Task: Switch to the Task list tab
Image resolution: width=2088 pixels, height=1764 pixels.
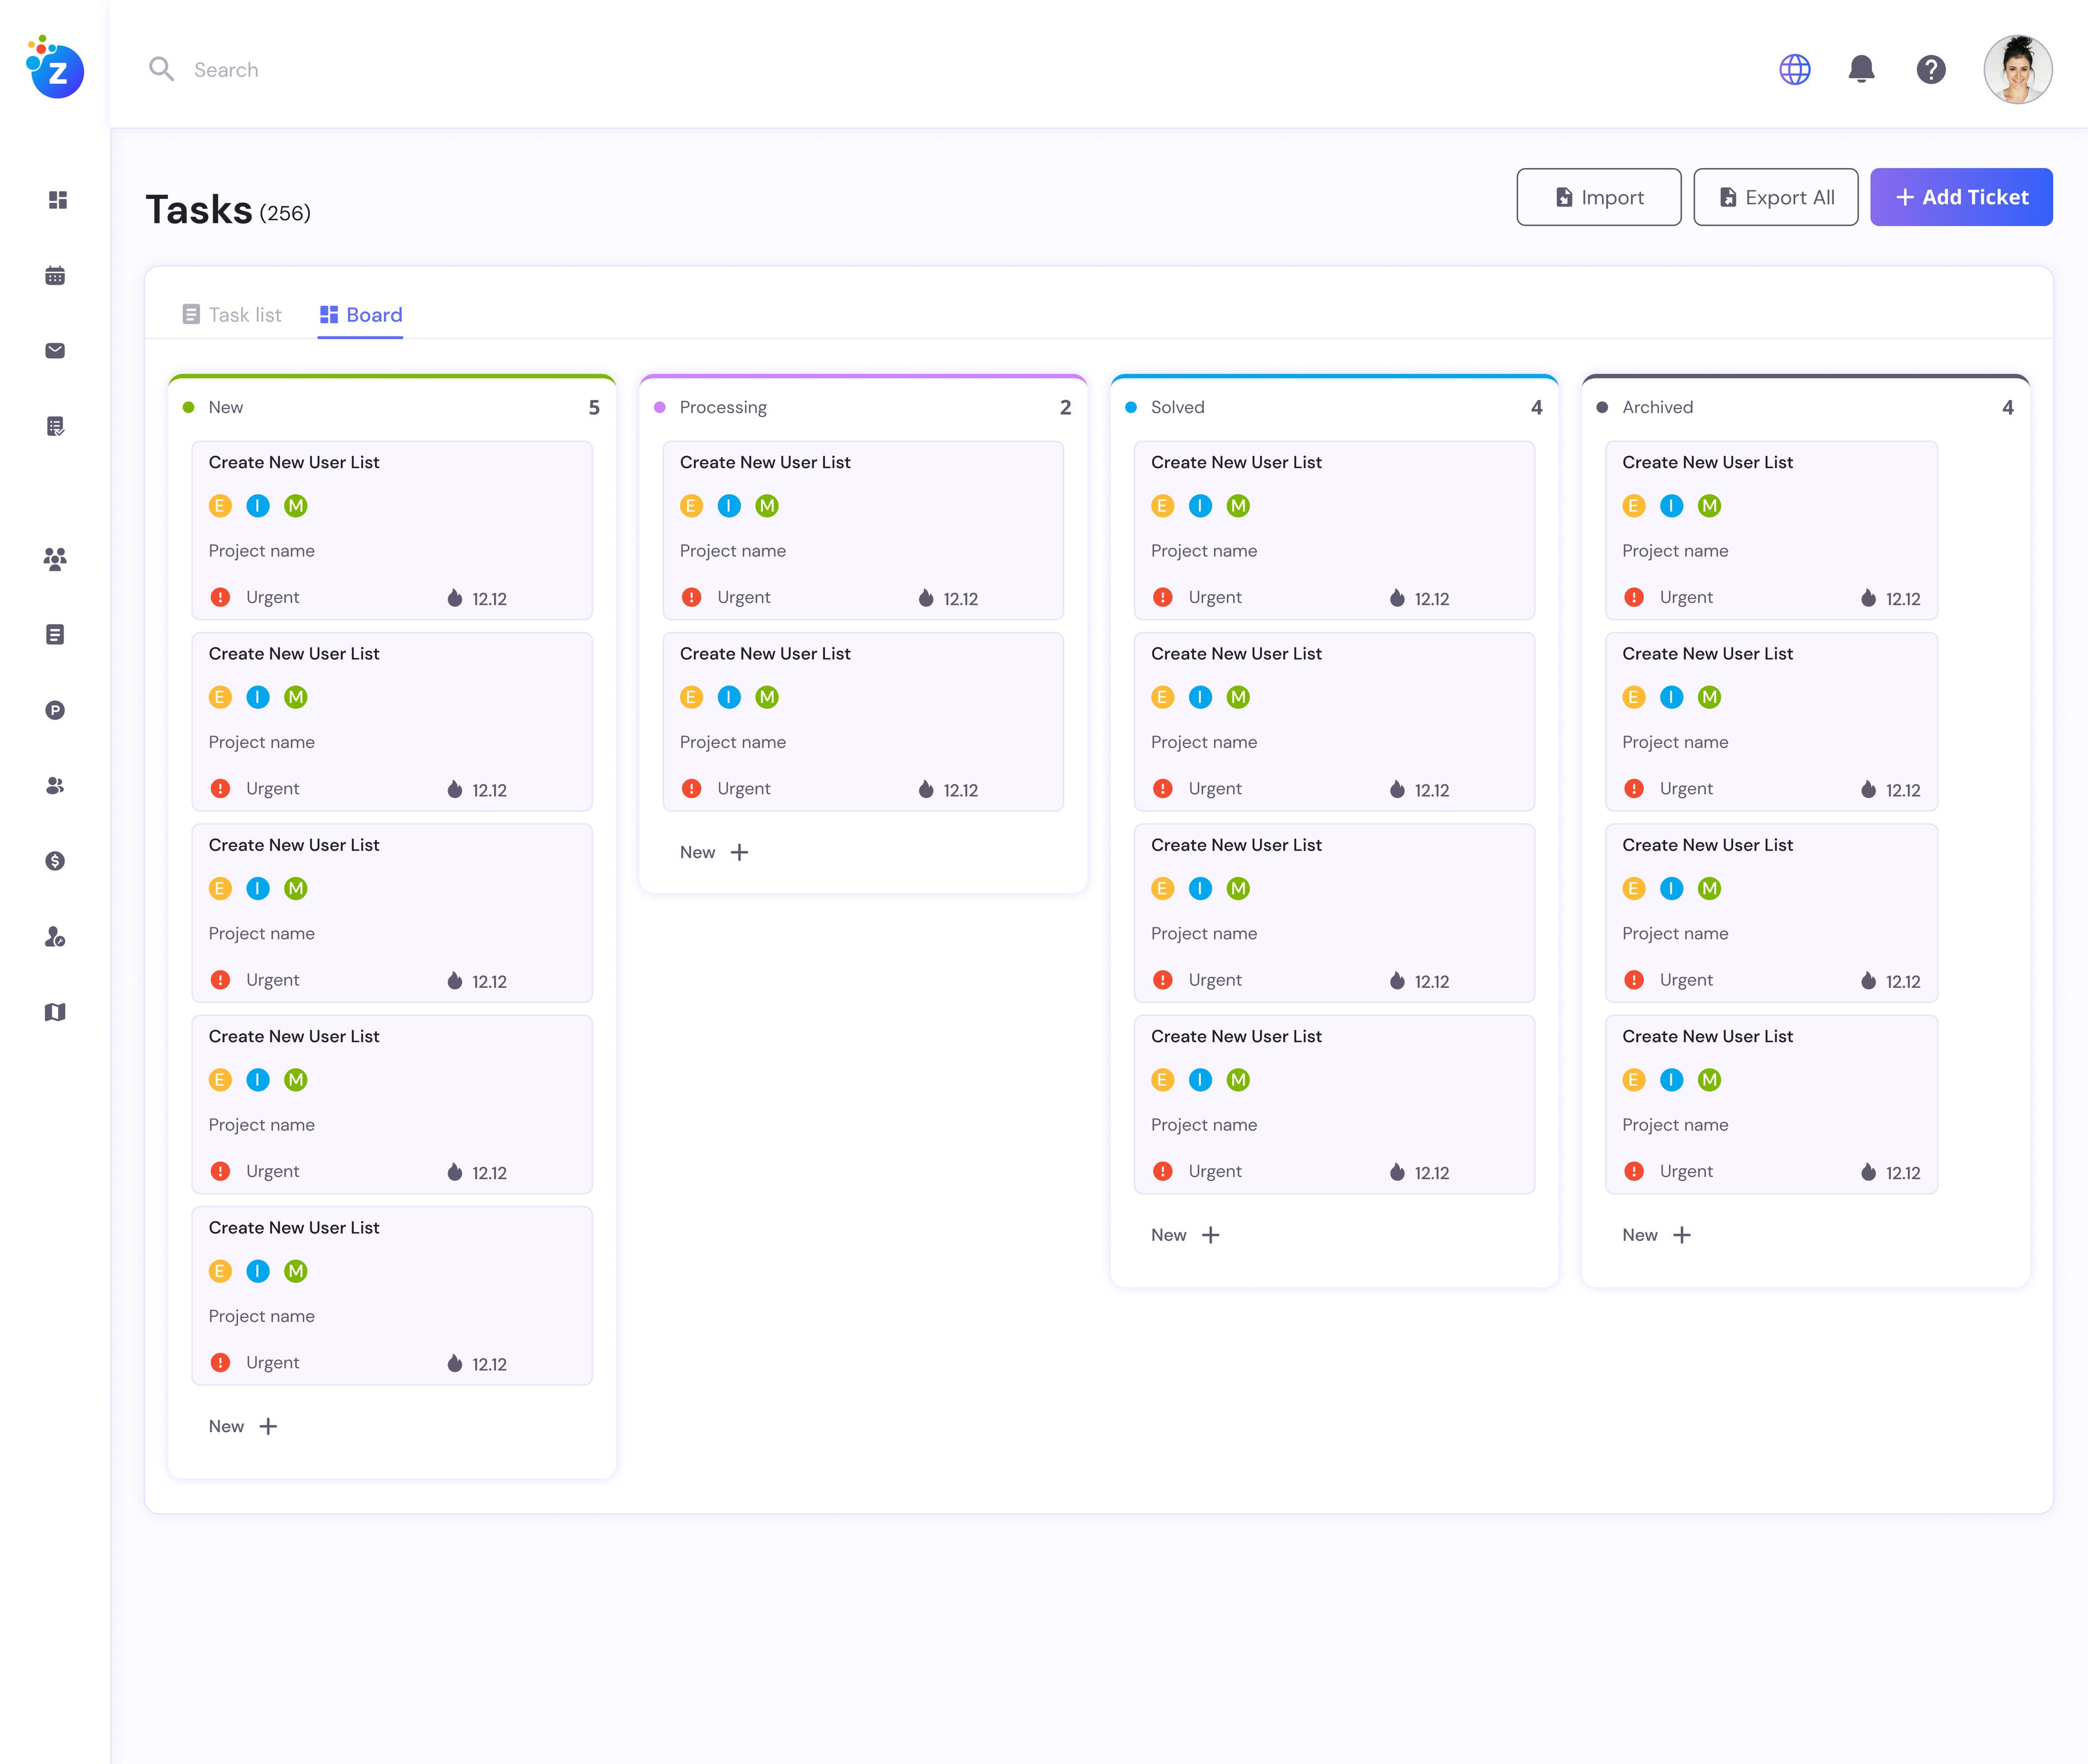Action: (232, 315)
